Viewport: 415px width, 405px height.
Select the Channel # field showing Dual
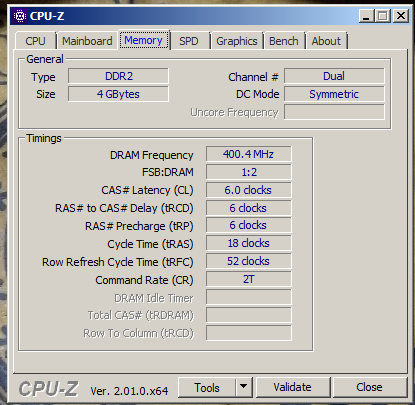(334, 76)
